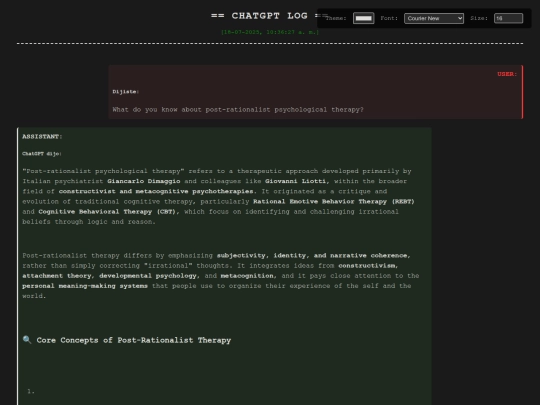
Task: Click 'constructivist and metacognitive psychotherapies' bold text
Action: click(x=156, y=191)
